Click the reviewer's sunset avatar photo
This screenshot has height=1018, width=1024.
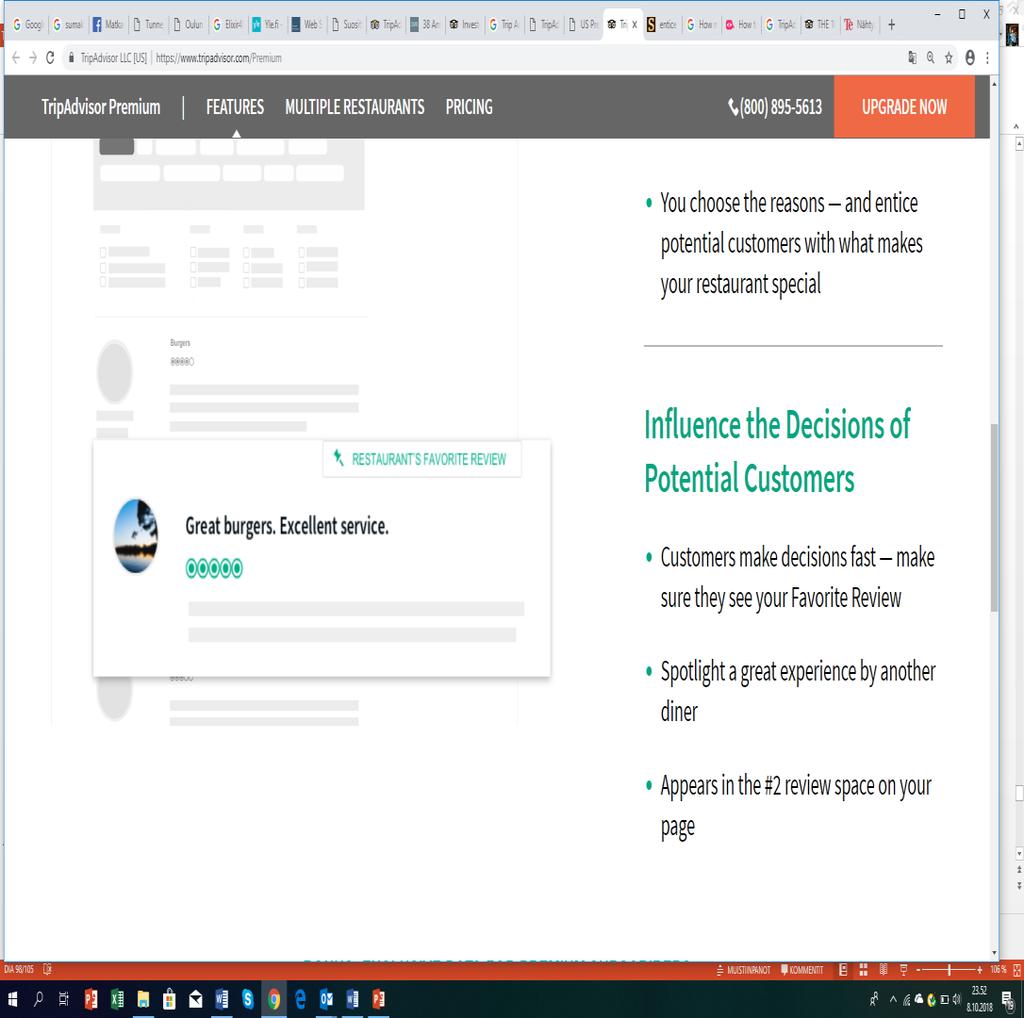click(x=136, y=536)
